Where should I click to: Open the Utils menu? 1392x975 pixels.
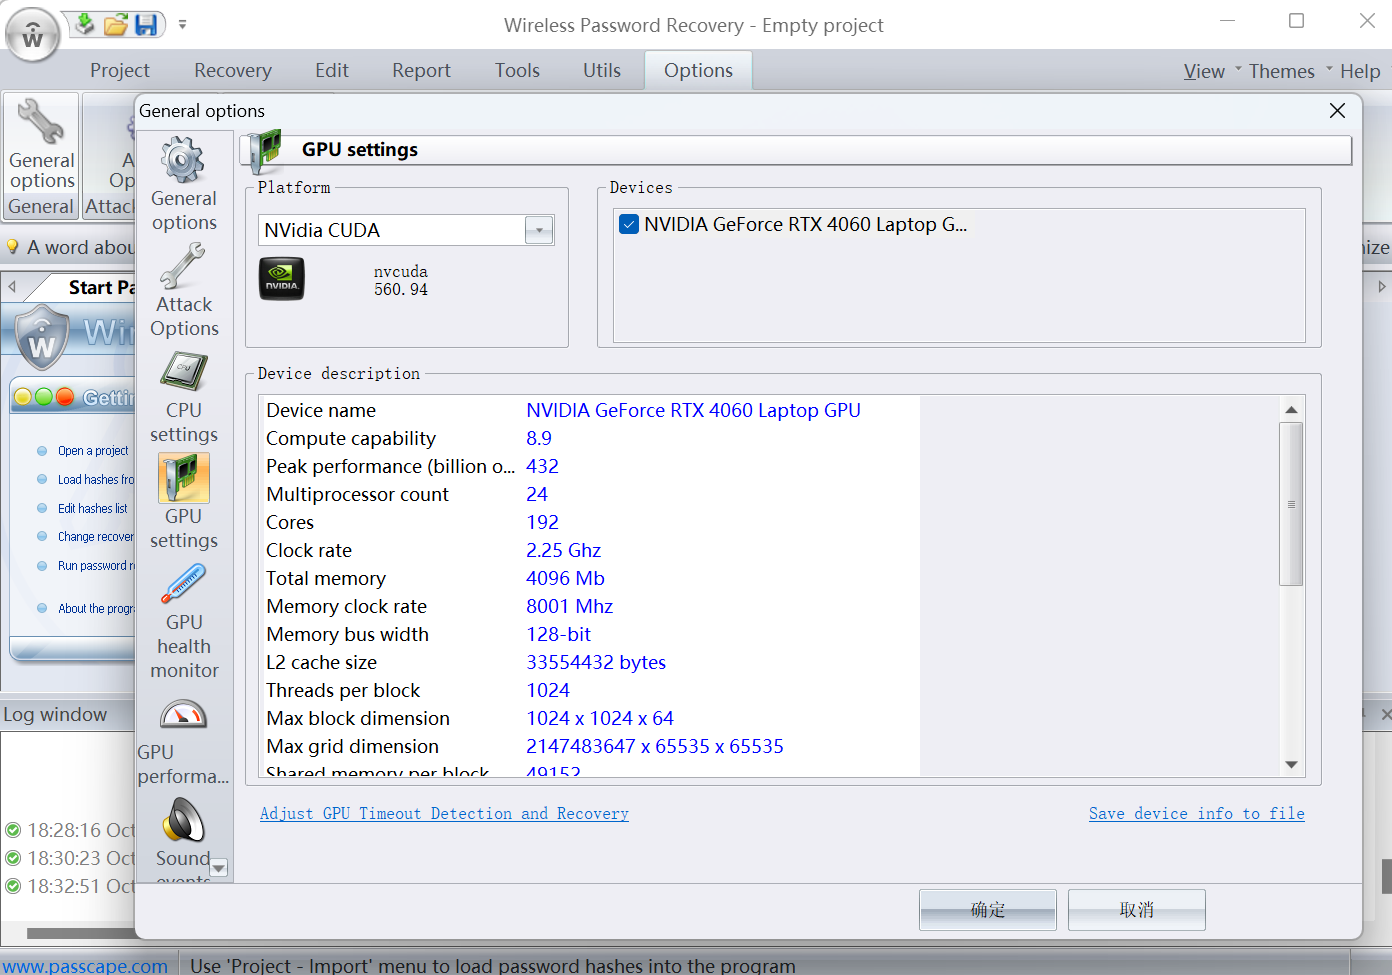(602, 70)
